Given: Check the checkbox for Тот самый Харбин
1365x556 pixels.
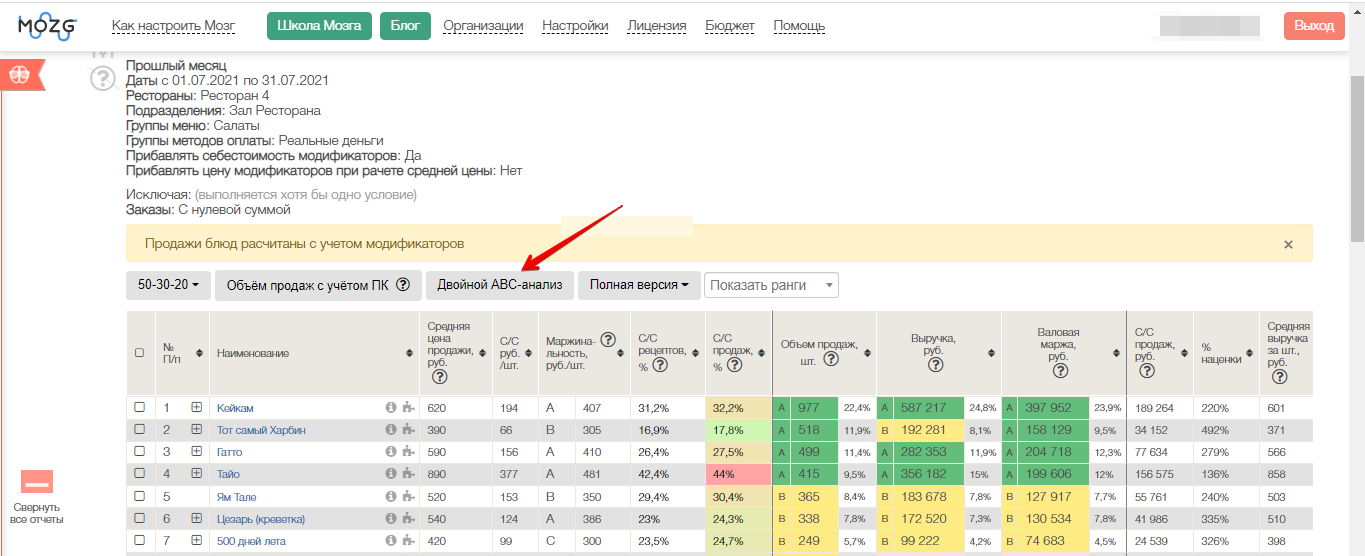Looking at the screenshot, I should pos(140,430).
